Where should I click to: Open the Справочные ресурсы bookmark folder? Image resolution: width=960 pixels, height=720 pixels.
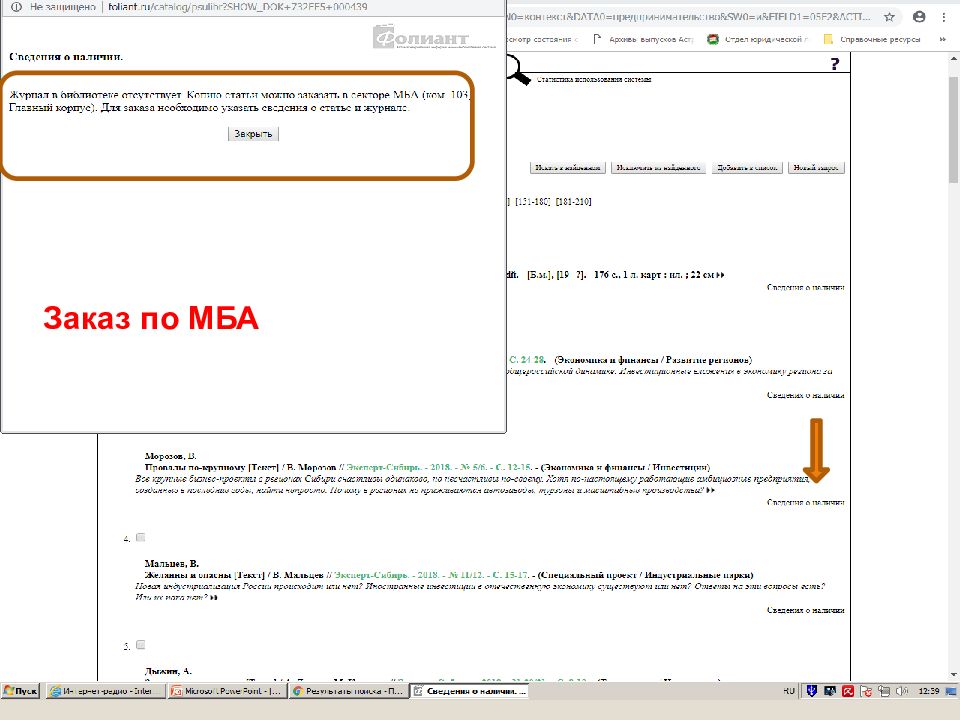pos(872,39)
